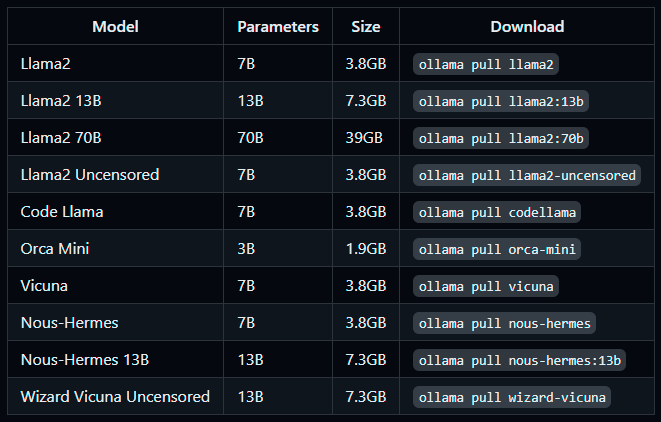
Task: Click the 'ollama pull llama2:70b' command
Action: tap(501, 138)
